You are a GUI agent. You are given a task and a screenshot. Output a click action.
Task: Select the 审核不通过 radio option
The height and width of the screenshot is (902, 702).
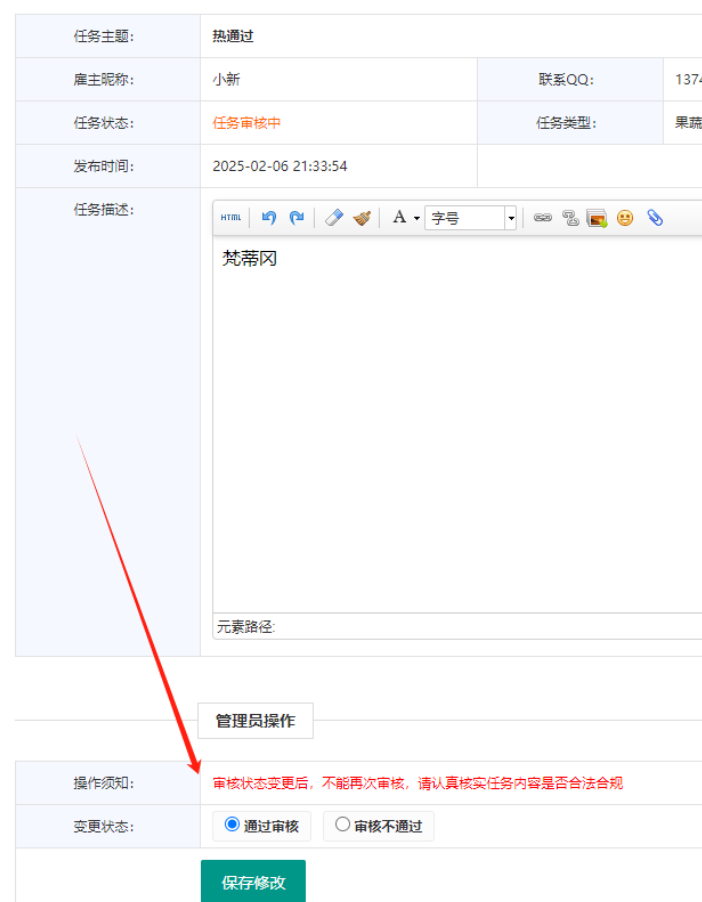click(342, 824)
